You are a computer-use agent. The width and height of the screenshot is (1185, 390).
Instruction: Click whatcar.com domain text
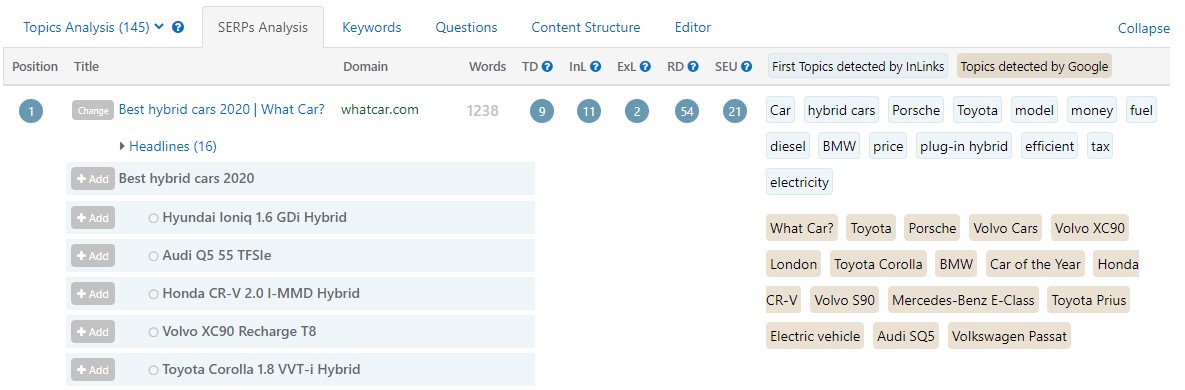pyautogui.click(x=379, y=110)
